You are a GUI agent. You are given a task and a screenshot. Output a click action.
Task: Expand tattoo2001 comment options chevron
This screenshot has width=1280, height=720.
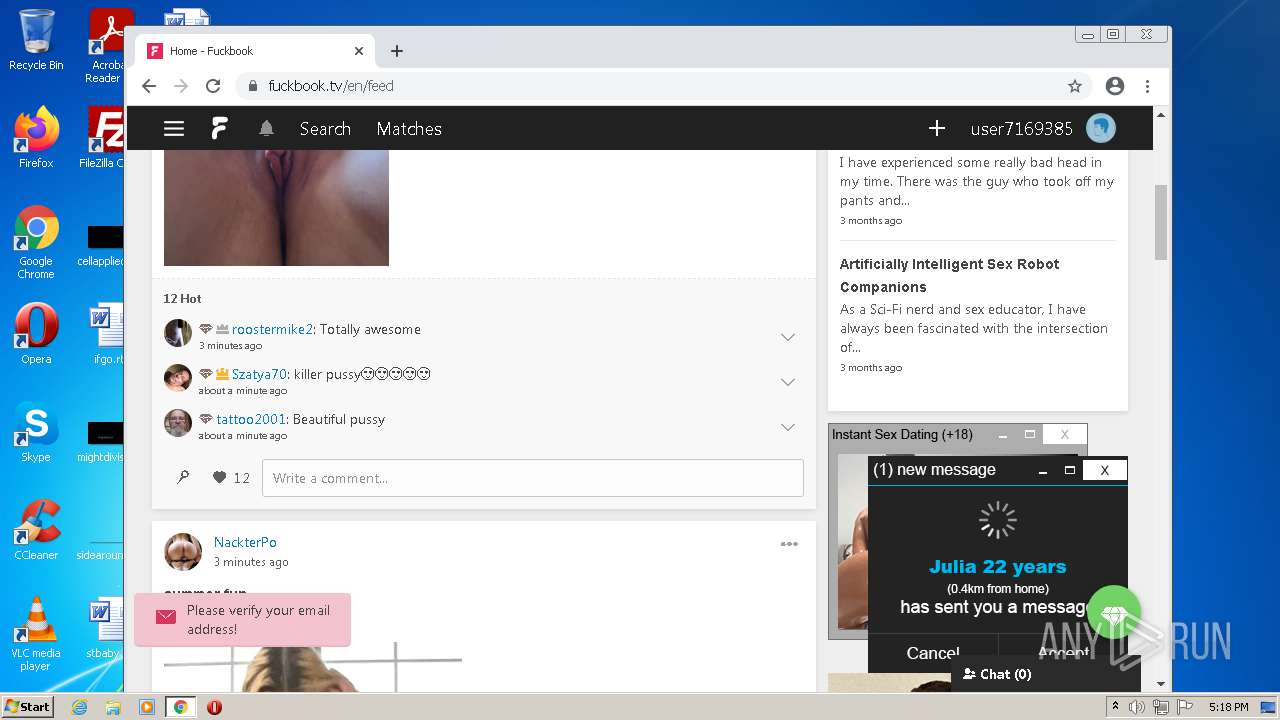pos(788,427)
